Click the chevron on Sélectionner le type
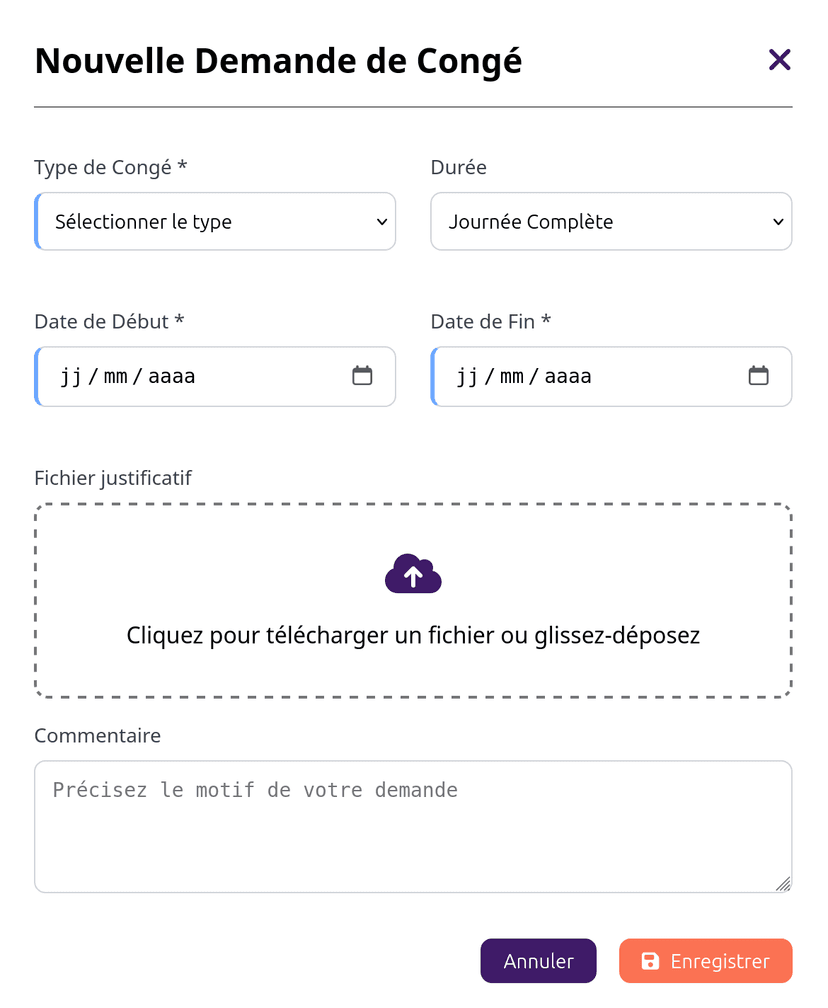828x1008 pixels. click(384, 221)
